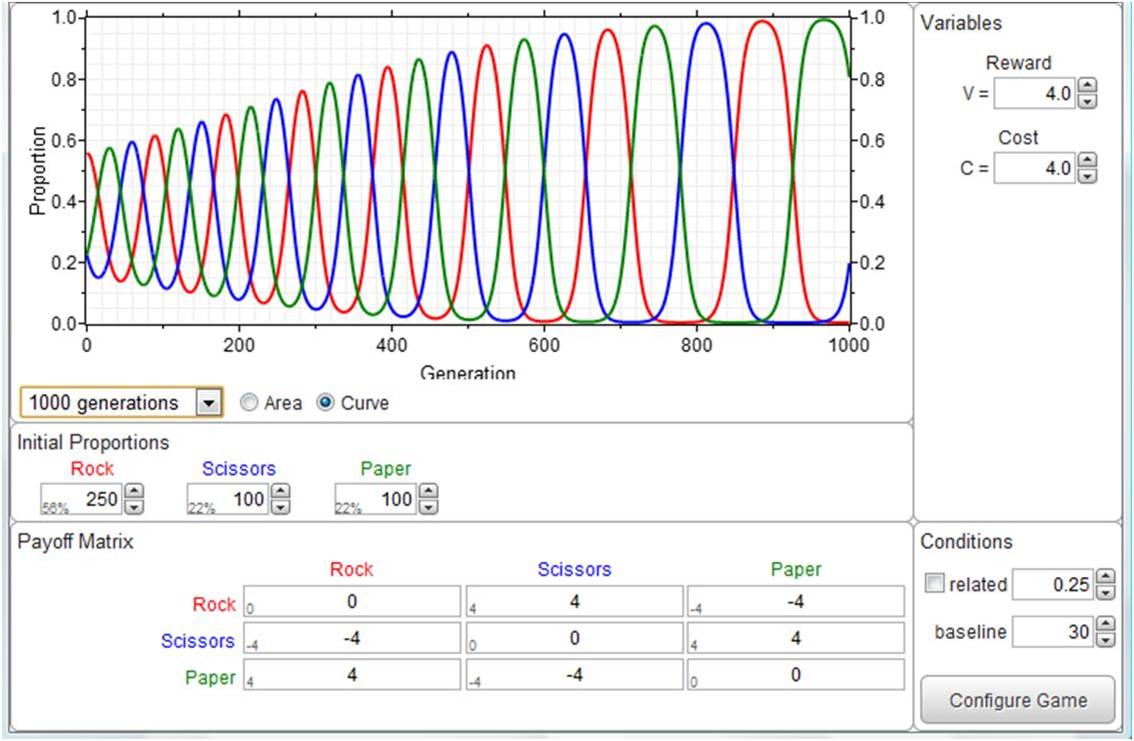The image size is (1134, 741).
Task: Click the Configure Game button
Action: pos(1017,700)
